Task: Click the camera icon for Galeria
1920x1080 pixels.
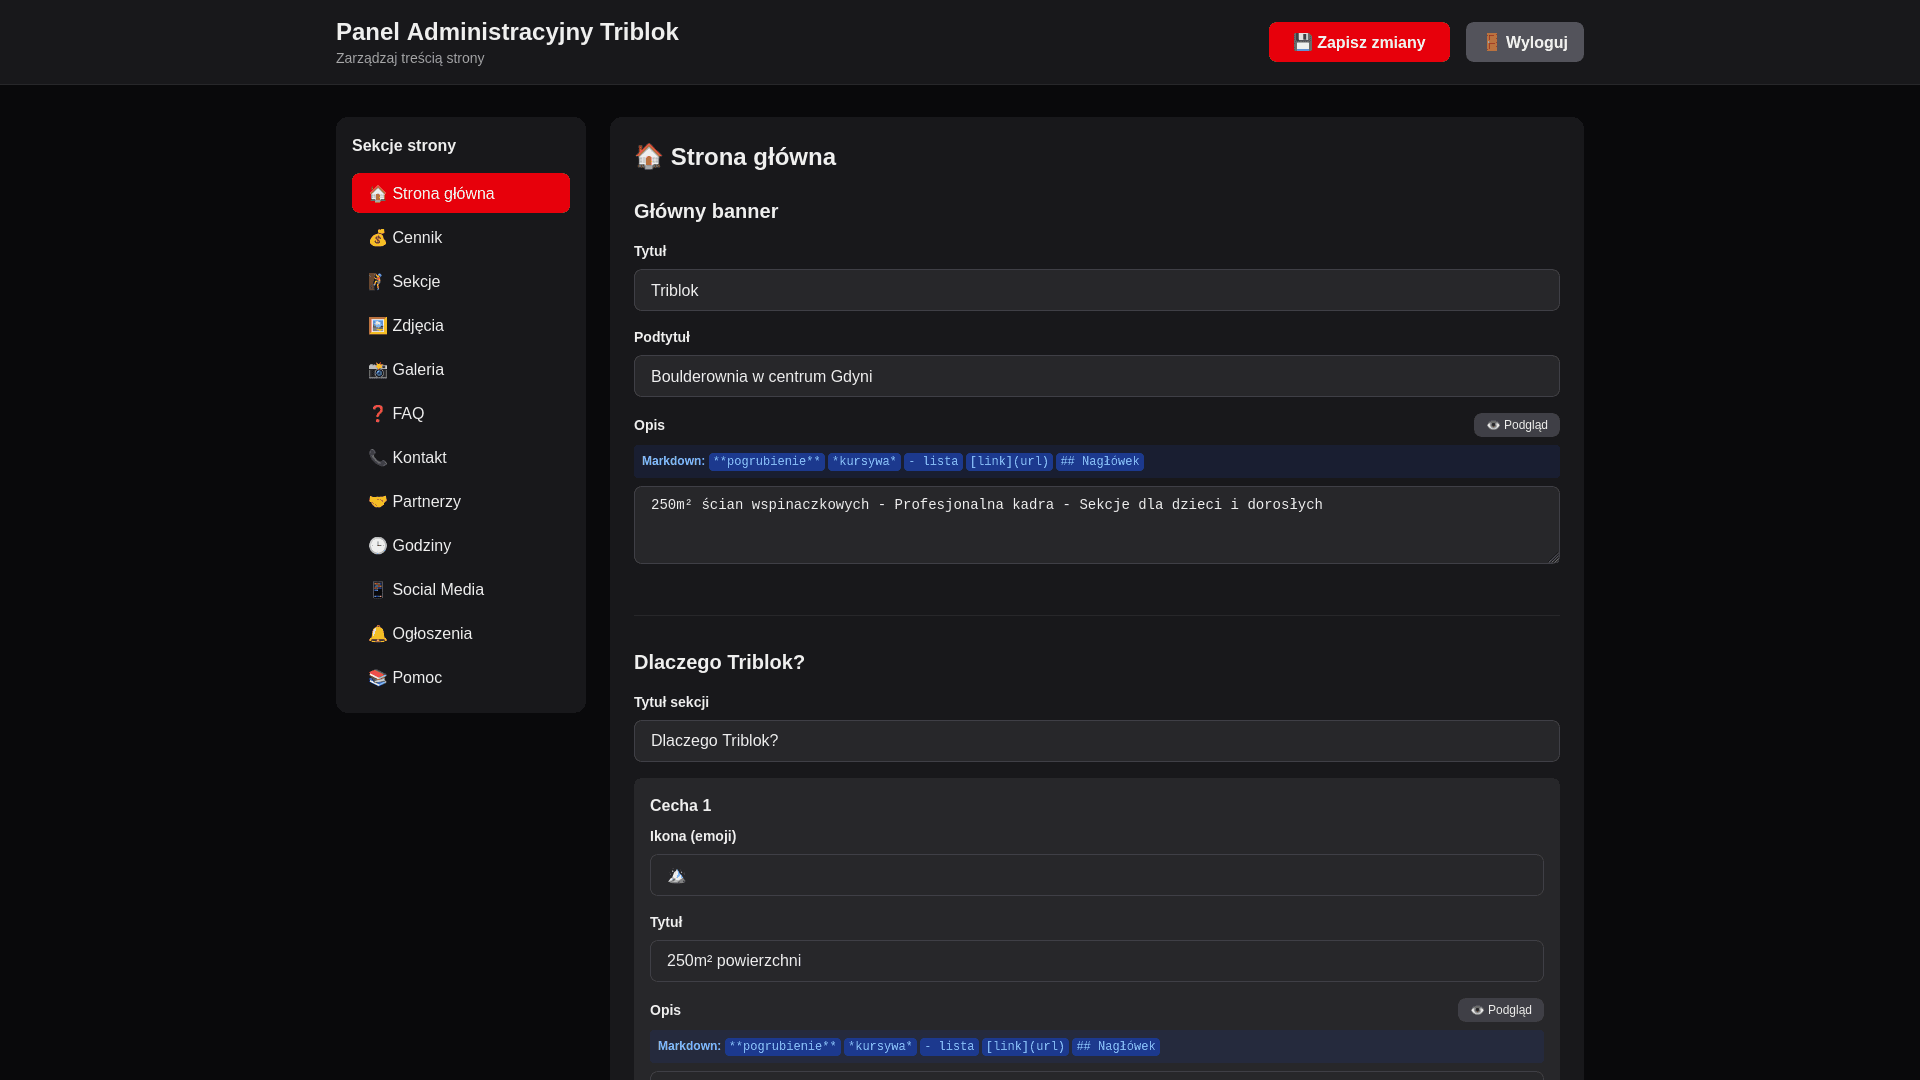Action: coord(378,369)
